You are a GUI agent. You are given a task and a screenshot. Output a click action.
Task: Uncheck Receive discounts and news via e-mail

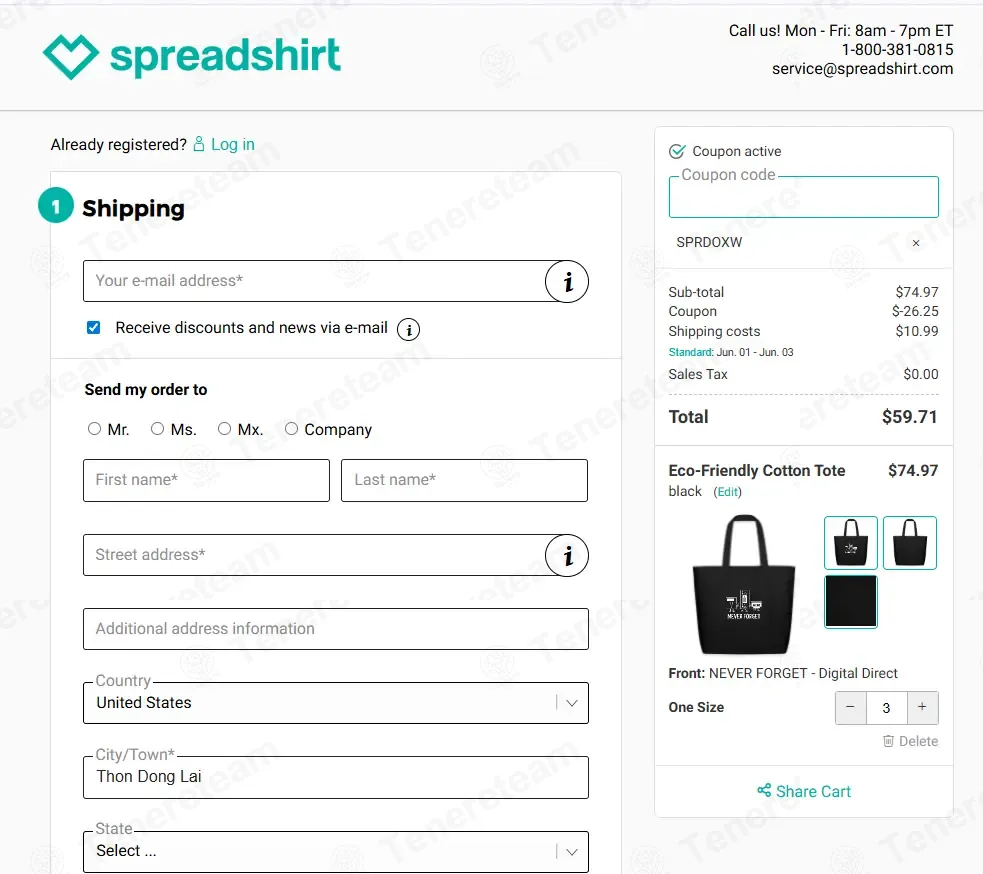coord(93,327)
